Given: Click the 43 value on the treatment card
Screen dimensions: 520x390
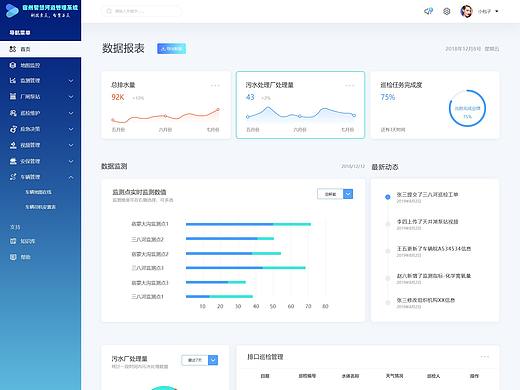Looking at the screenshot, I should point(250,97).
